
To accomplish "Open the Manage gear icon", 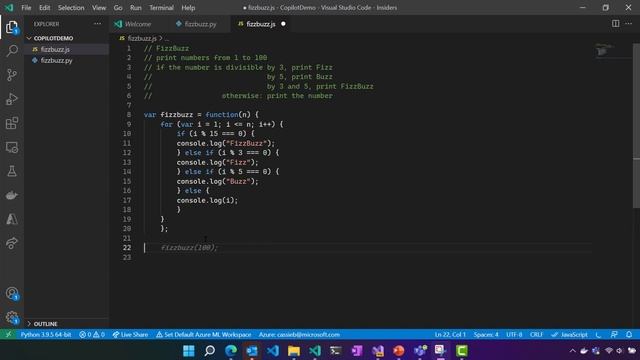I will pos(12,318).
